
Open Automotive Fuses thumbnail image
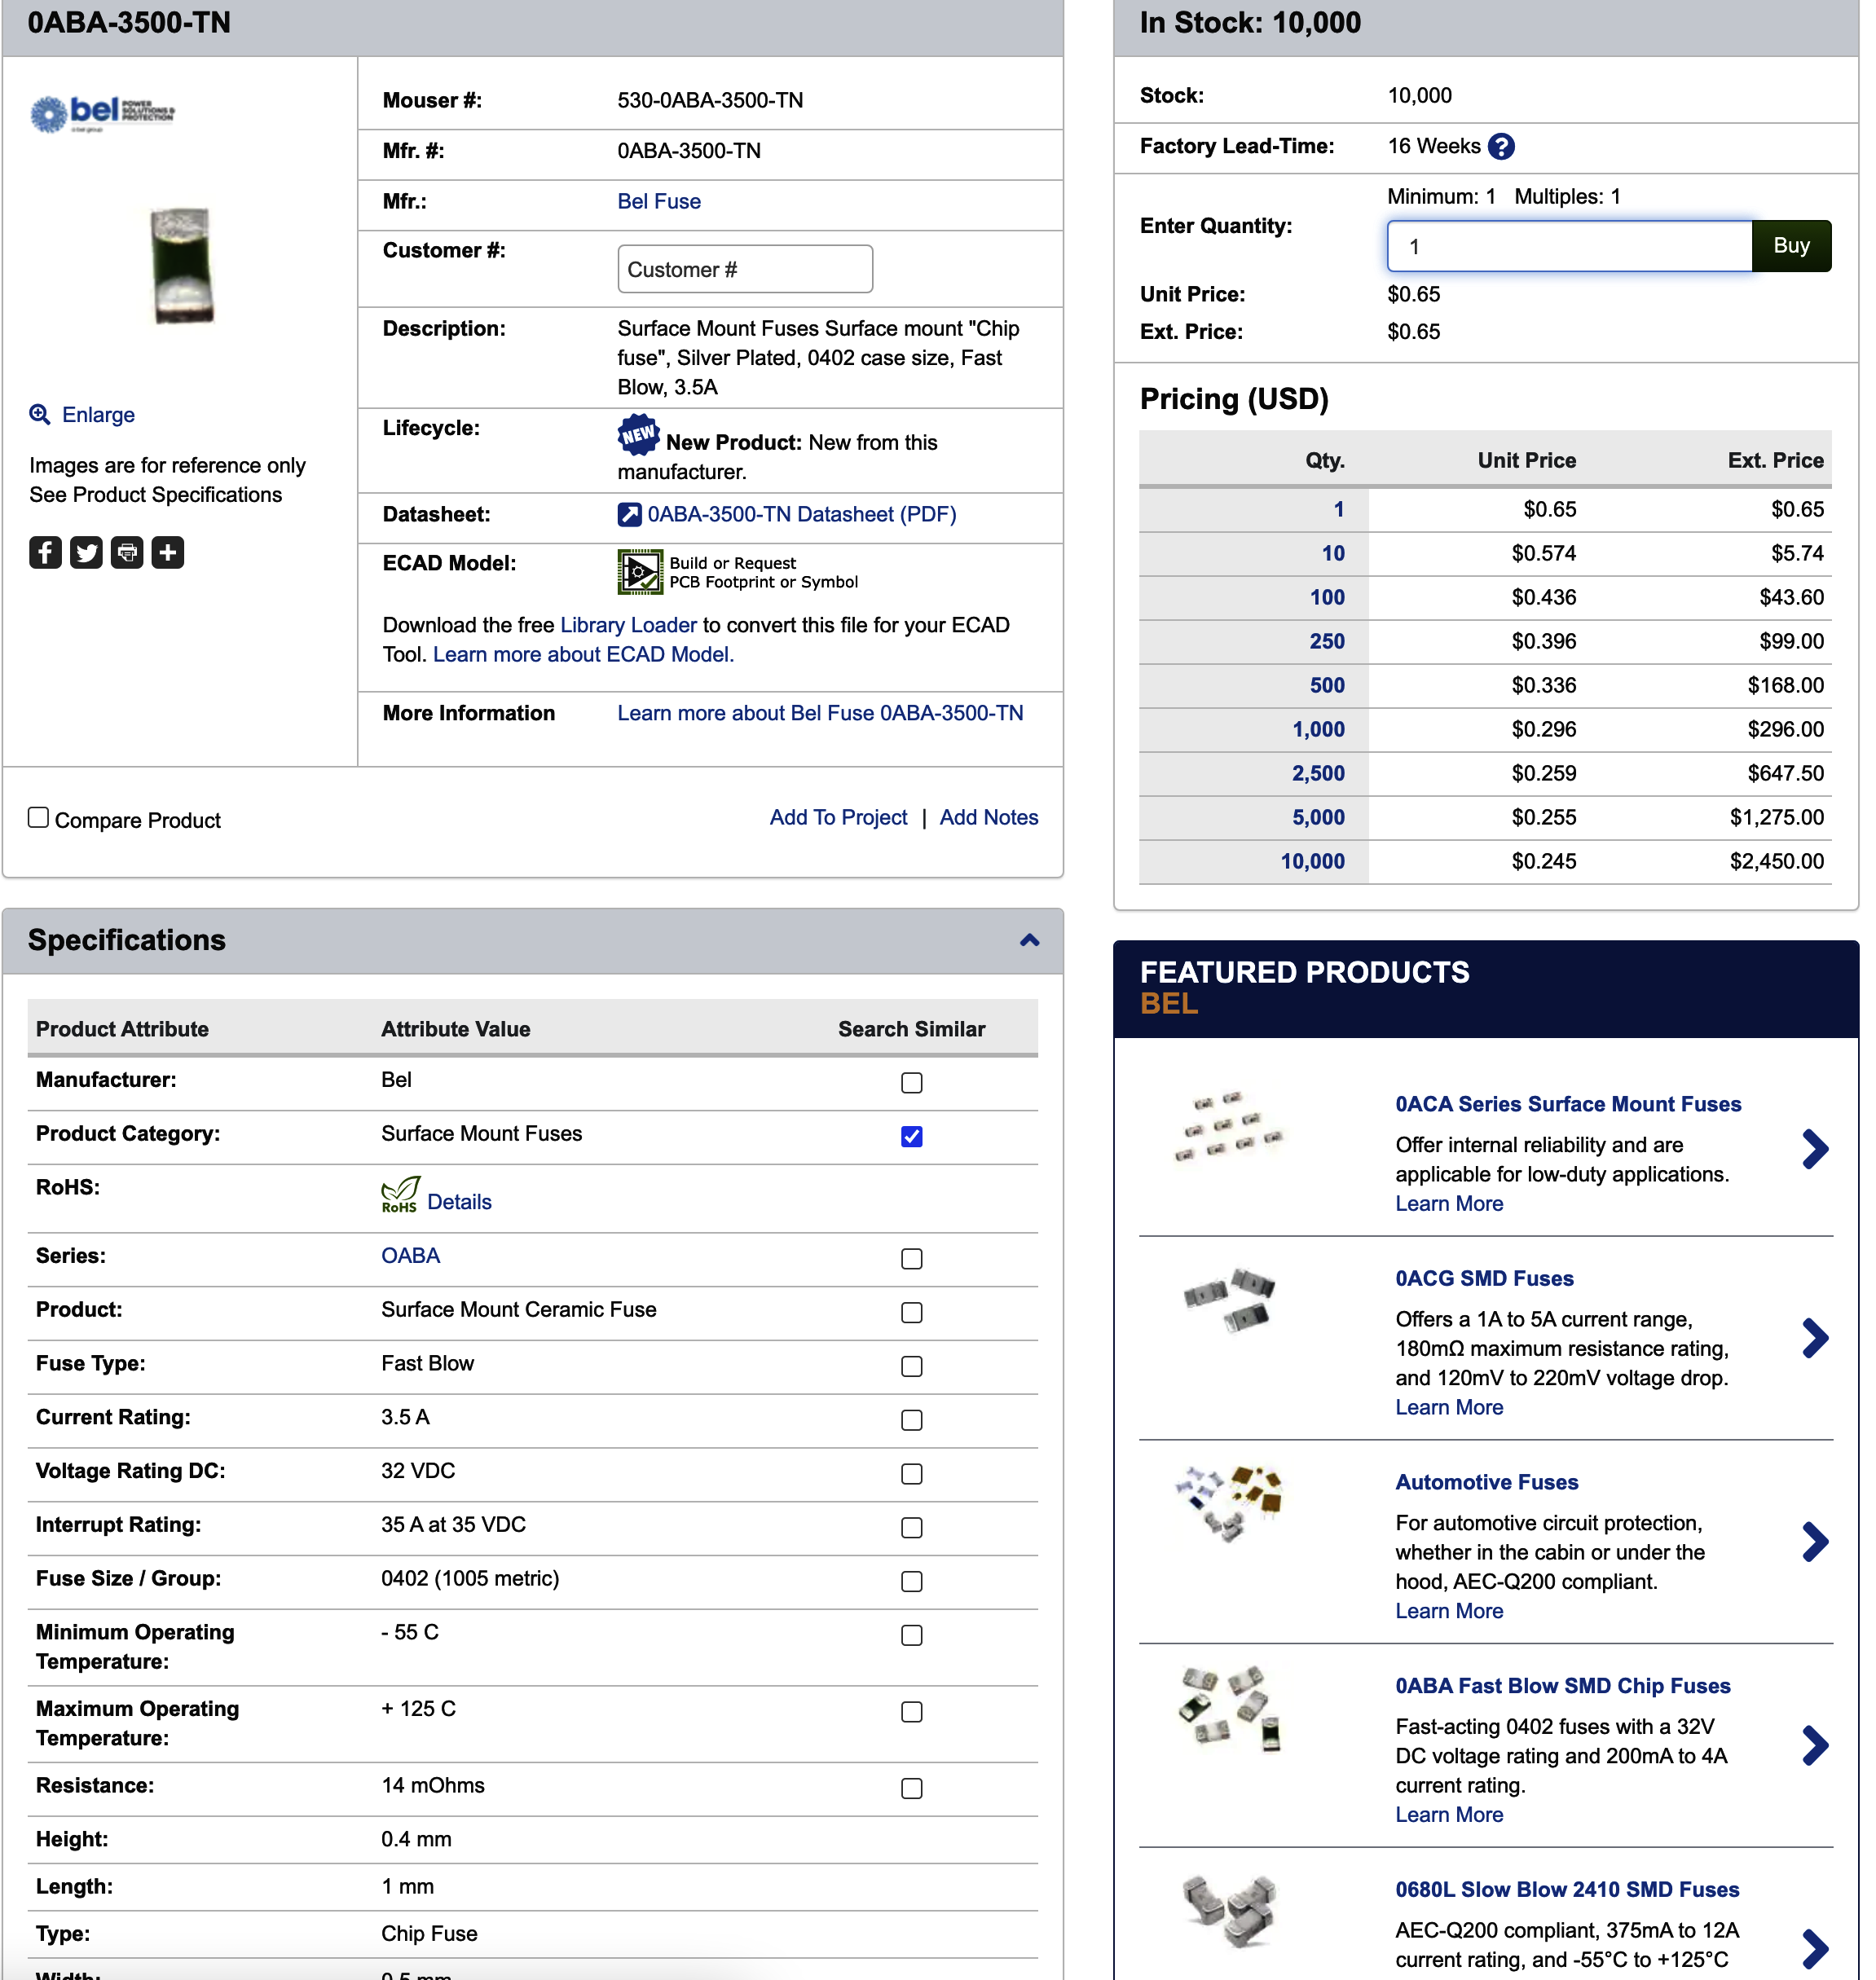point(1229,1503)
